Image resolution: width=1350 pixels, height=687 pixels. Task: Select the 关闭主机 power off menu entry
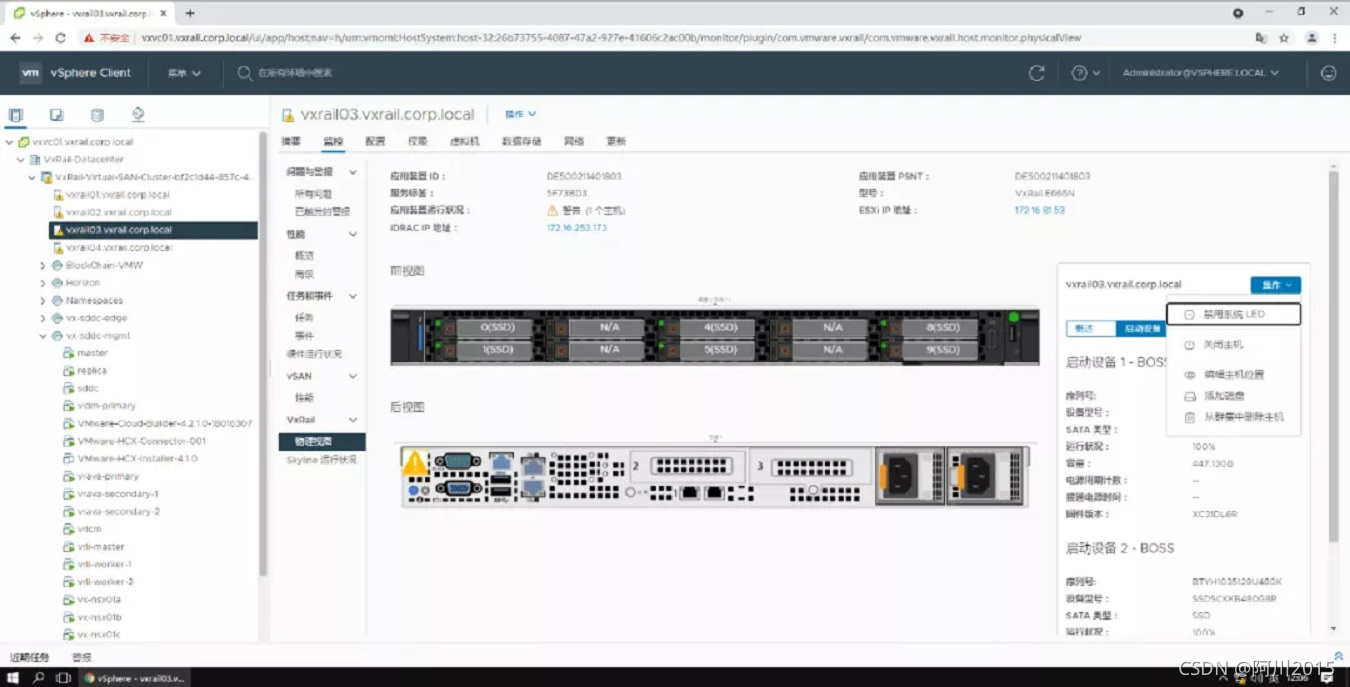pyautogui.click(x=1223, y=345)
